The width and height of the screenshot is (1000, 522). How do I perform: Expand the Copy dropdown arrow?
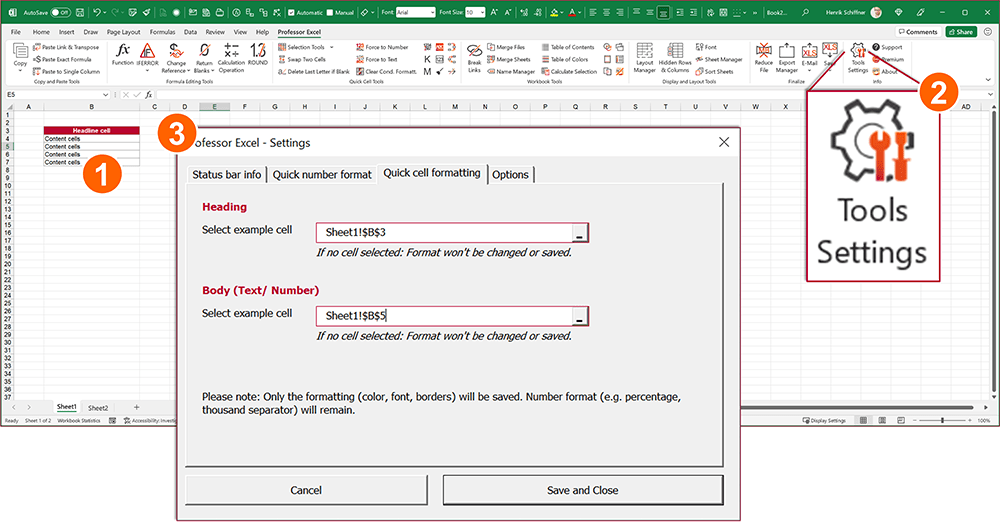tap(20, 70)
